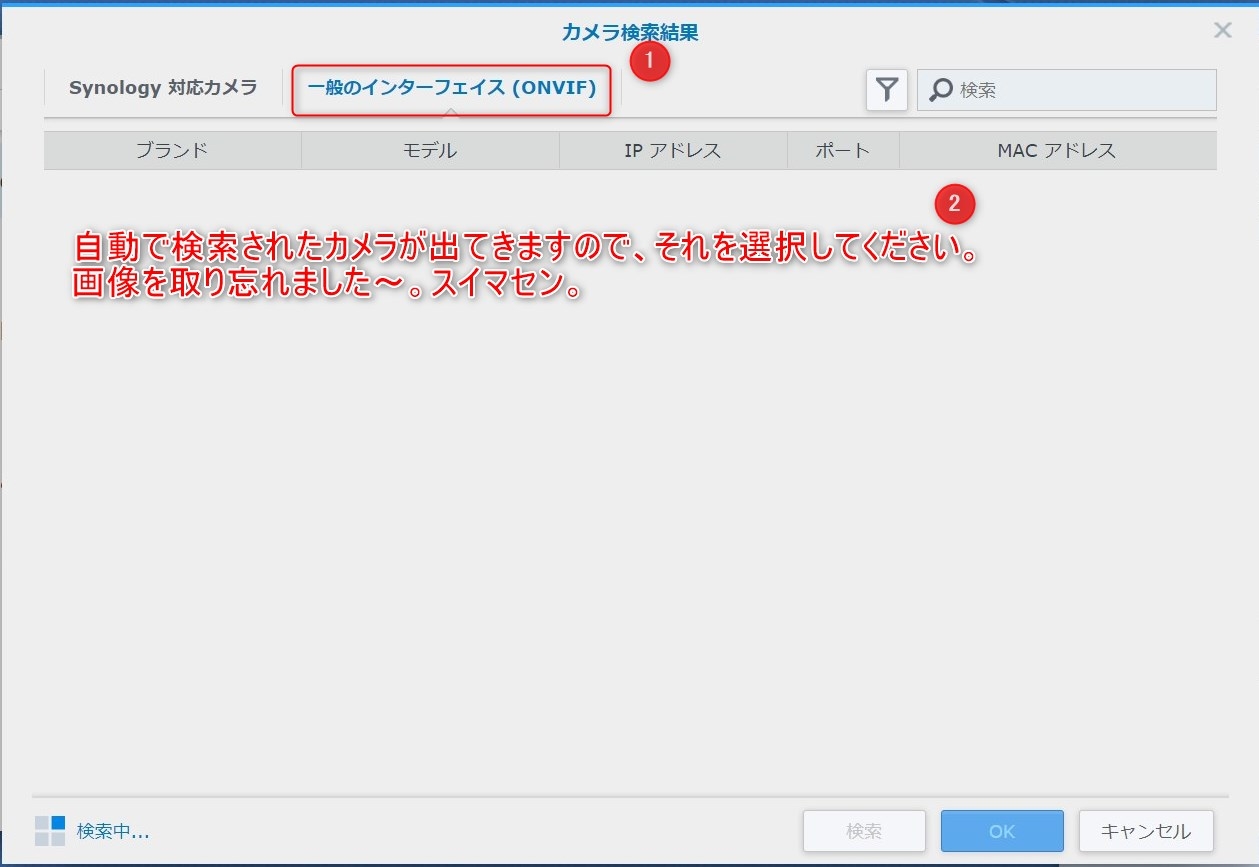Sort by ブランド column header
The image size is (1259, 867).
[x=172, y=151]
